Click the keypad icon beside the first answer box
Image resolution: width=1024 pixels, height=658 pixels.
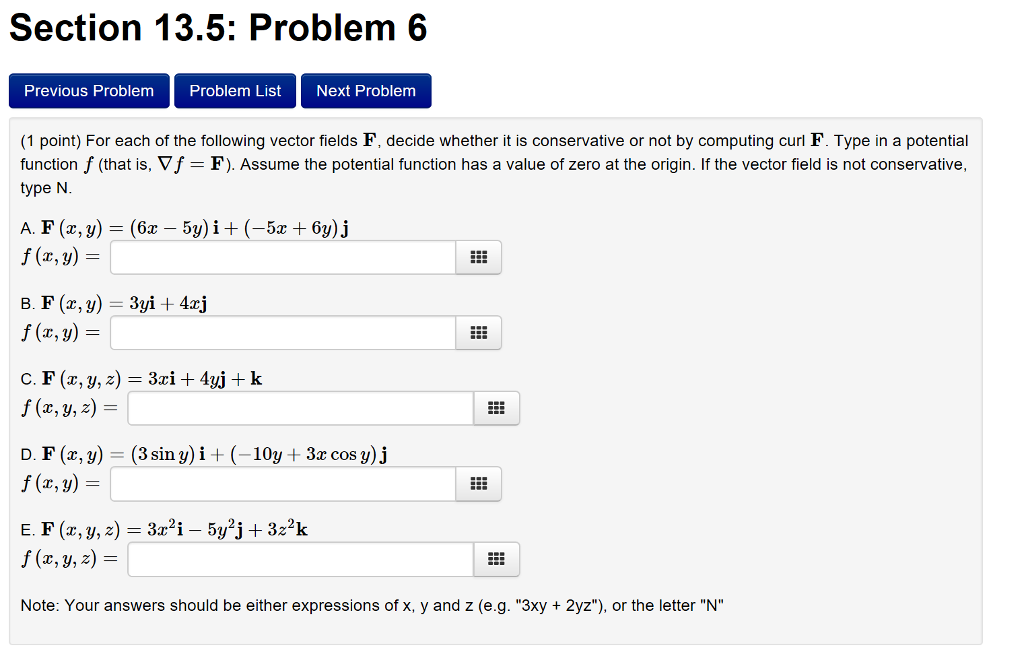point(478,257)
